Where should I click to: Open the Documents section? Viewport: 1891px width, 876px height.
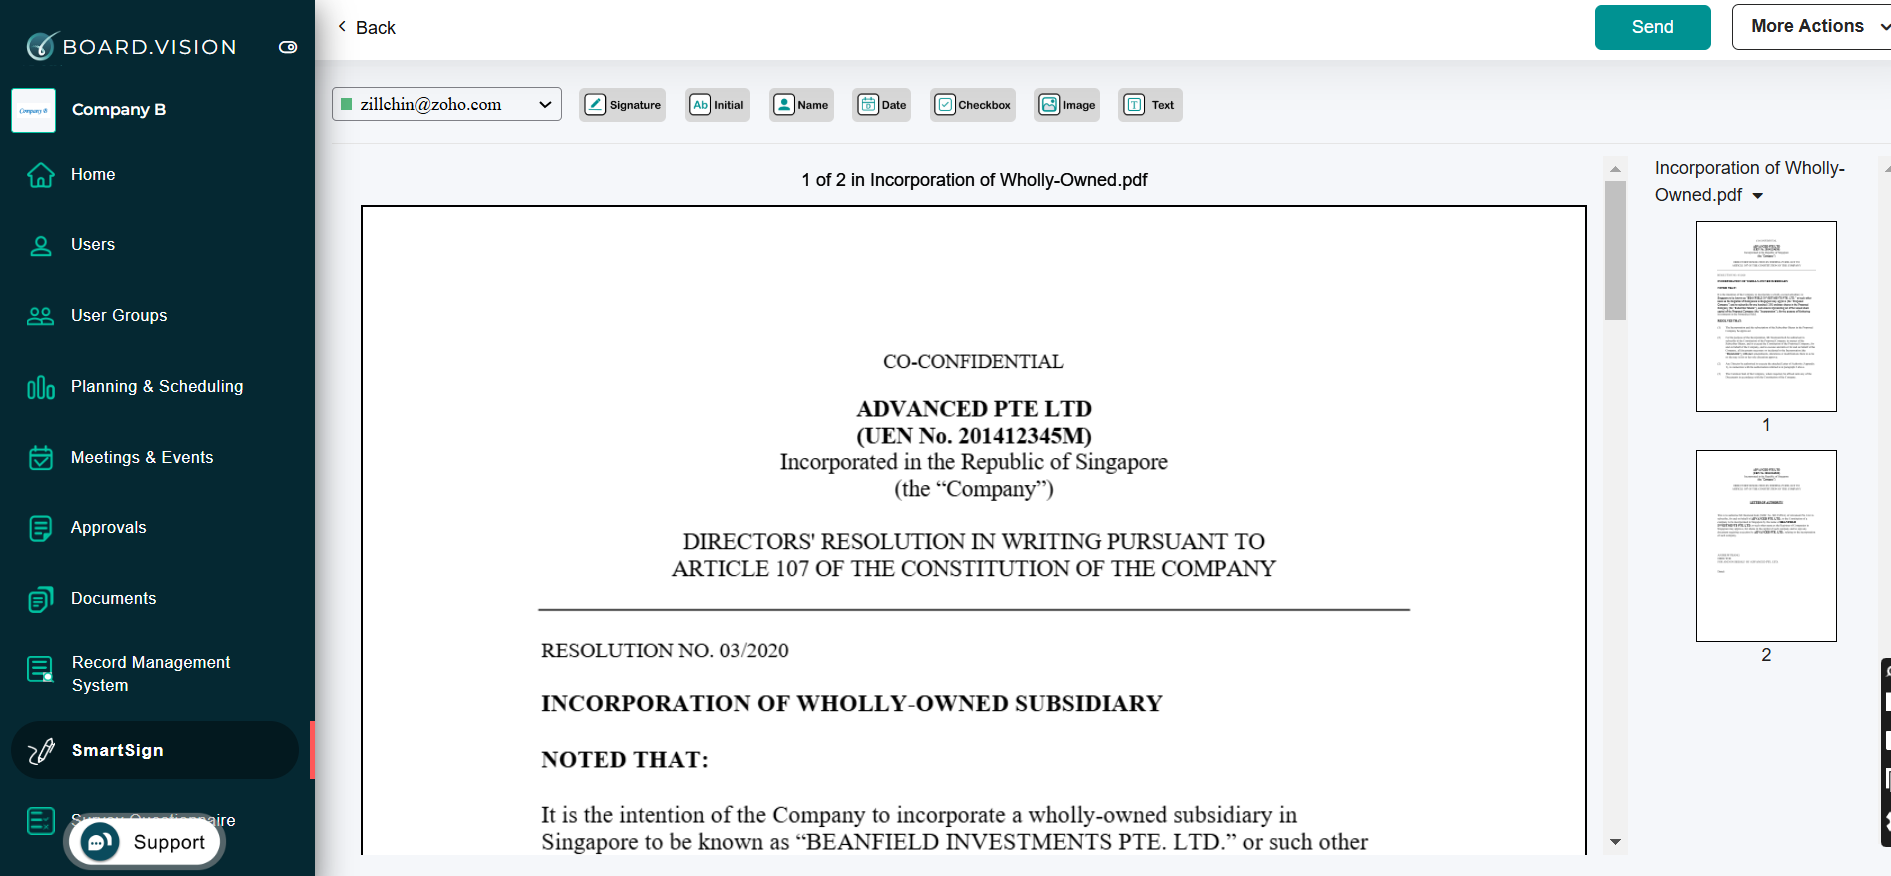[114, 598]
